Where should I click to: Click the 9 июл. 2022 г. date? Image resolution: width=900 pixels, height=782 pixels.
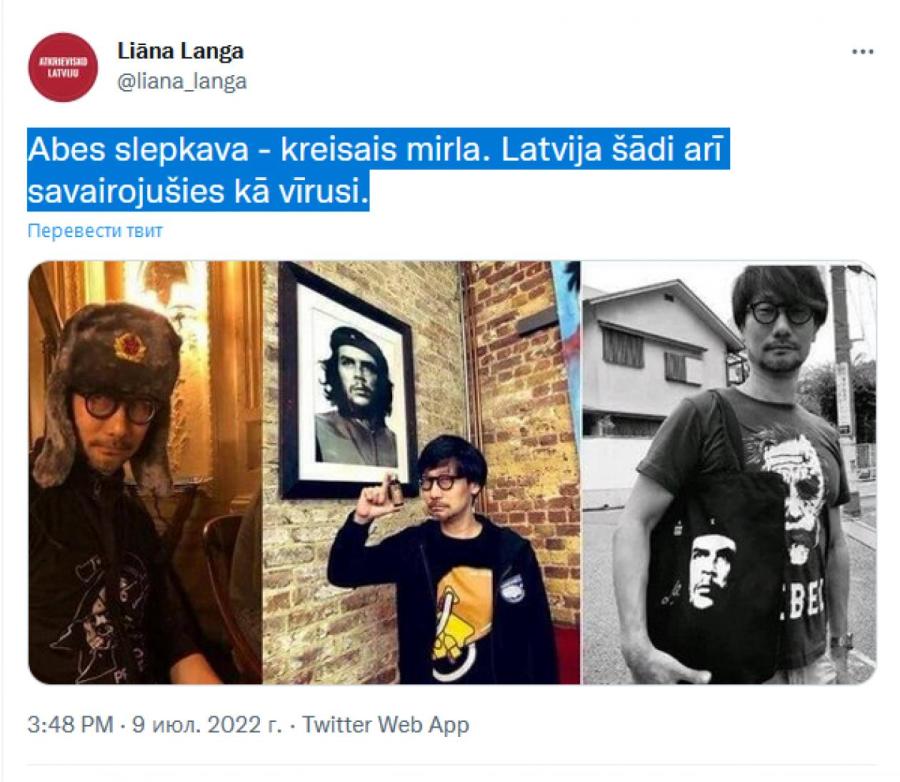(207, 725)
